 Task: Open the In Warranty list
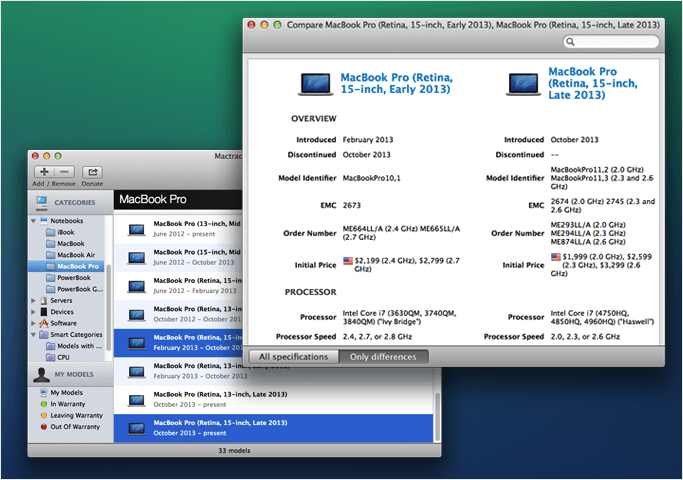(x=68, y=404)
